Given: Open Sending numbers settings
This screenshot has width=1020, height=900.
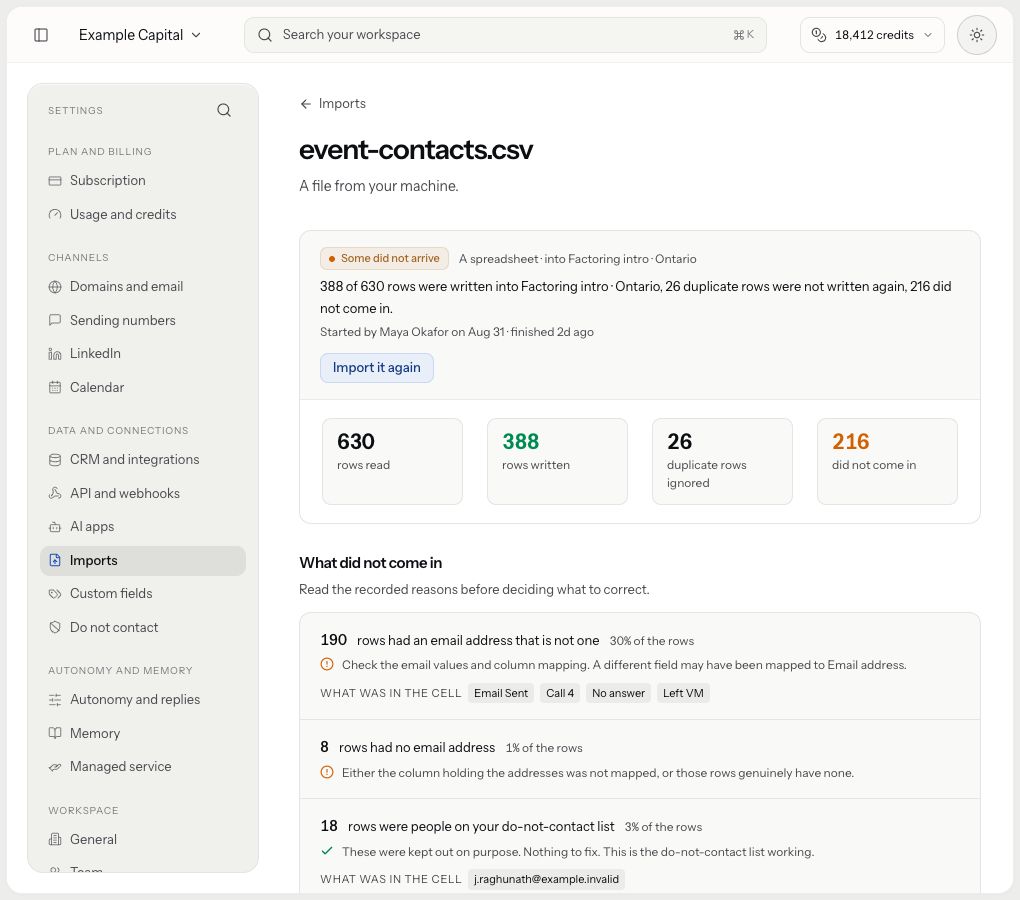Looking at the screenshot, I should [143, 320].
